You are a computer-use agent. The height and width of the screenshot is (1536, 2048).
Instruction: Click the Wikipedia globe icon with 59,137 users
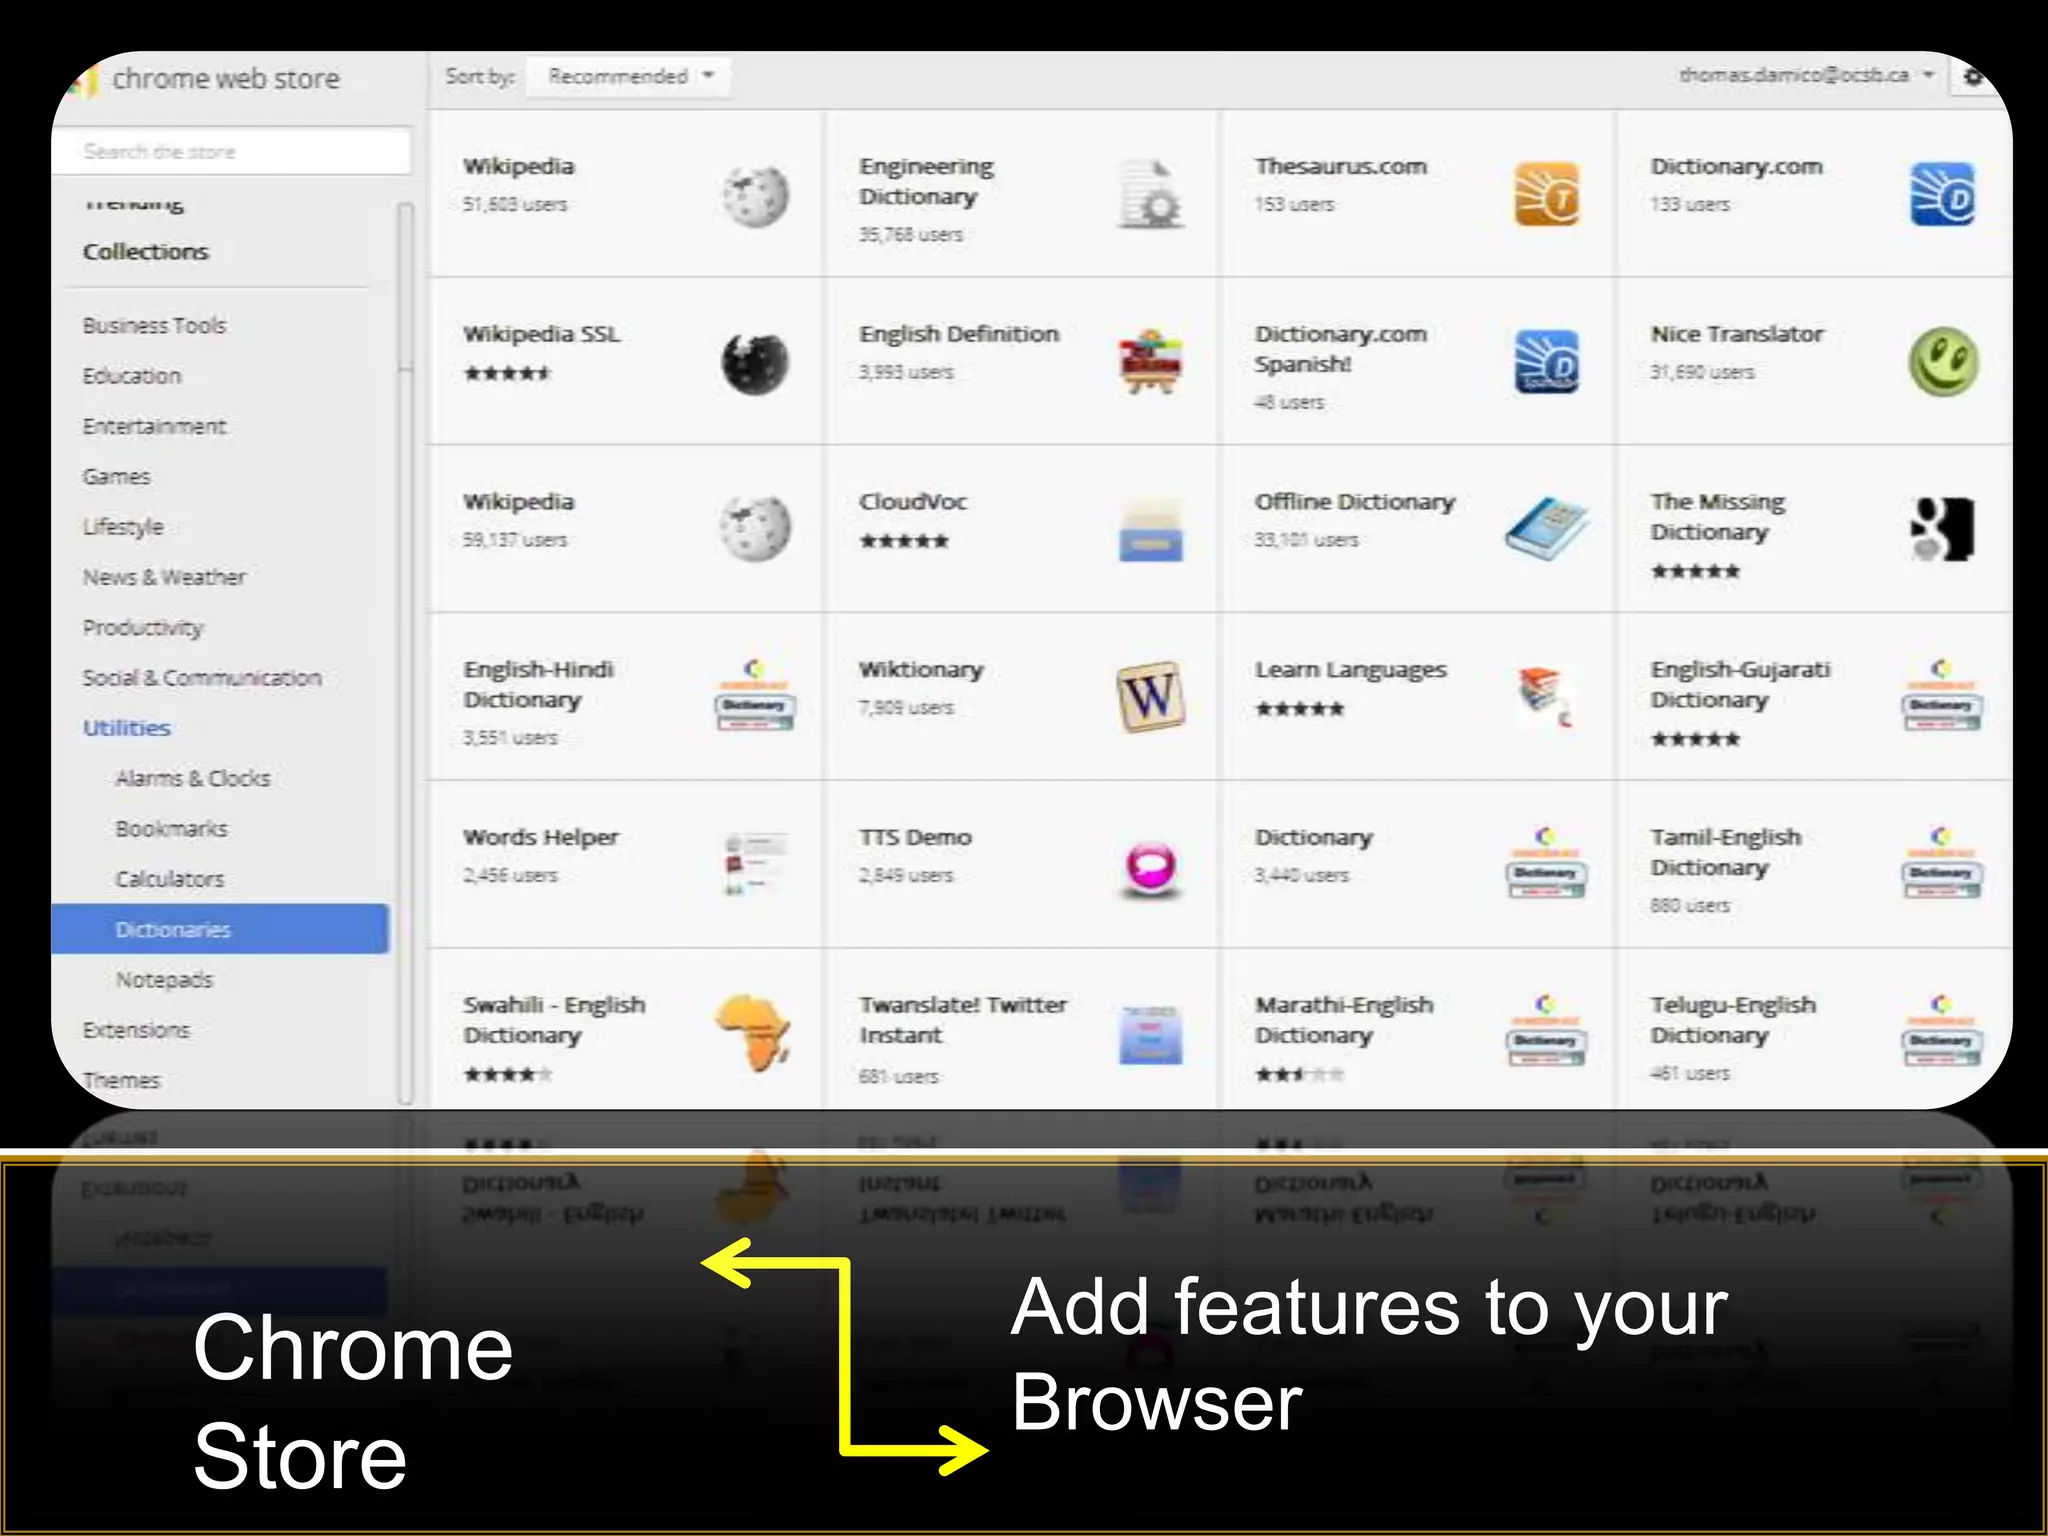755,529
